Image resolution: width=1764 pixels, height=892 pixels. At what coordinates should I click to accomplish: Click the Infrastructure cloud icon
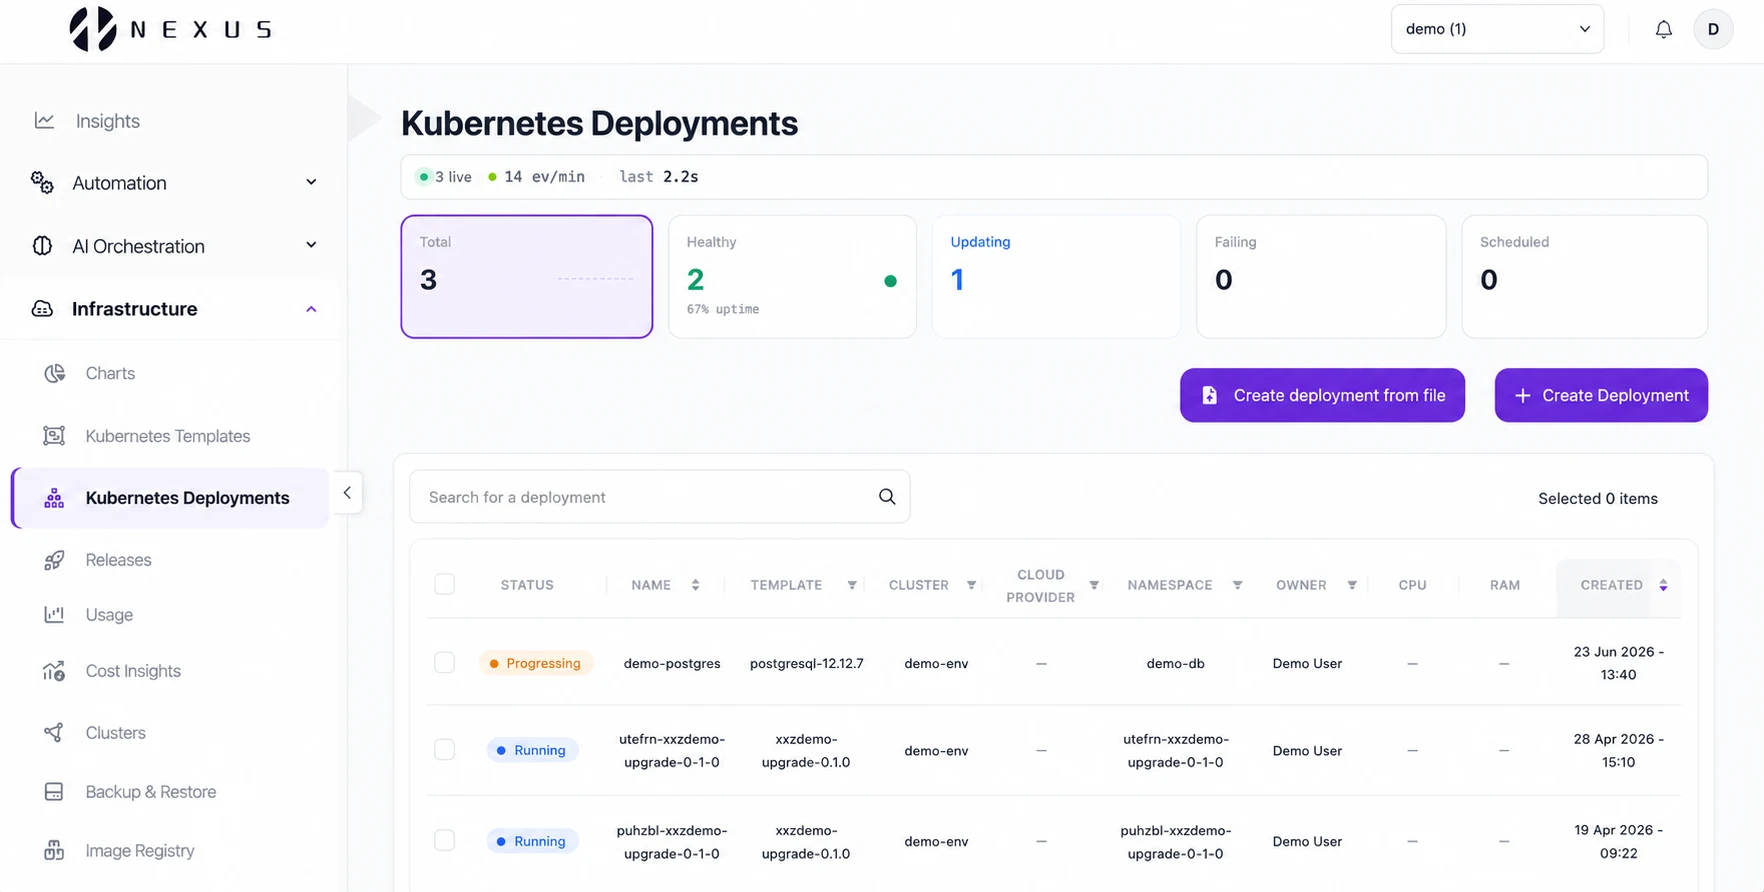[42, 309]
